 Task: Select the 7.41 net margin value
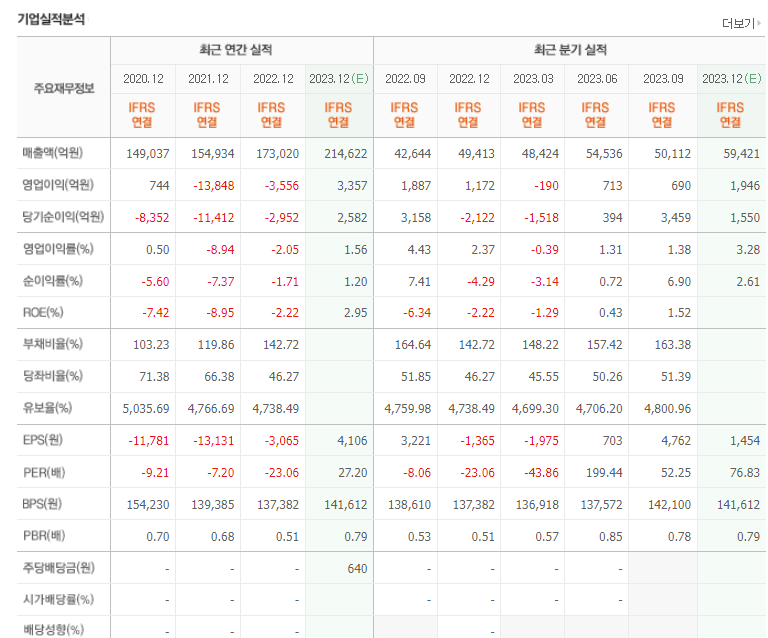419,282
